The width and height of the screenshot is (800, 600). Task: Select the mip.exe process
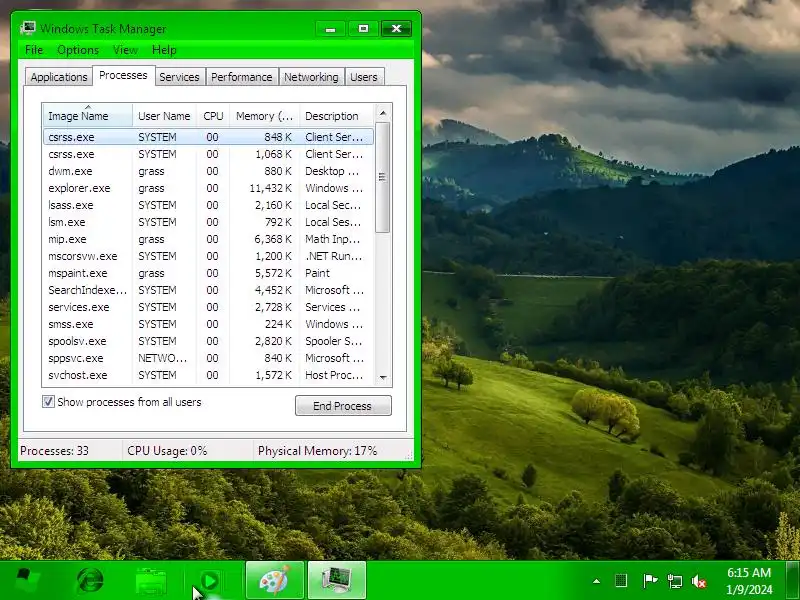[209, 239]
